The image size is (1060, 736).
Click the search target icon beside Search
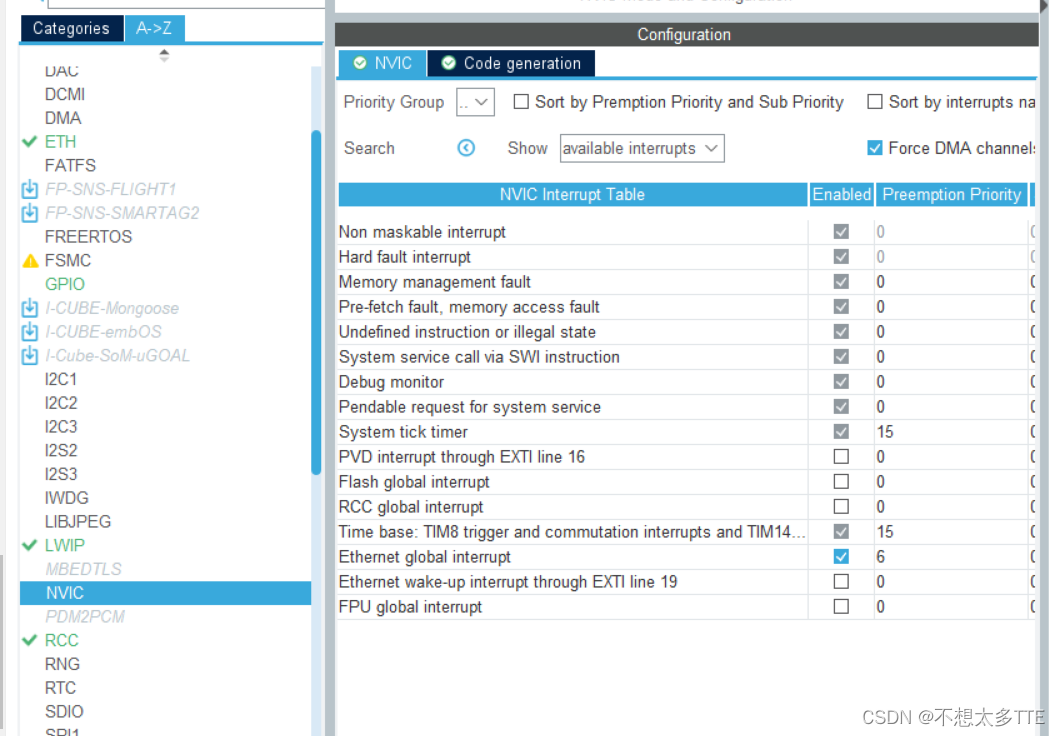[466, 147]
